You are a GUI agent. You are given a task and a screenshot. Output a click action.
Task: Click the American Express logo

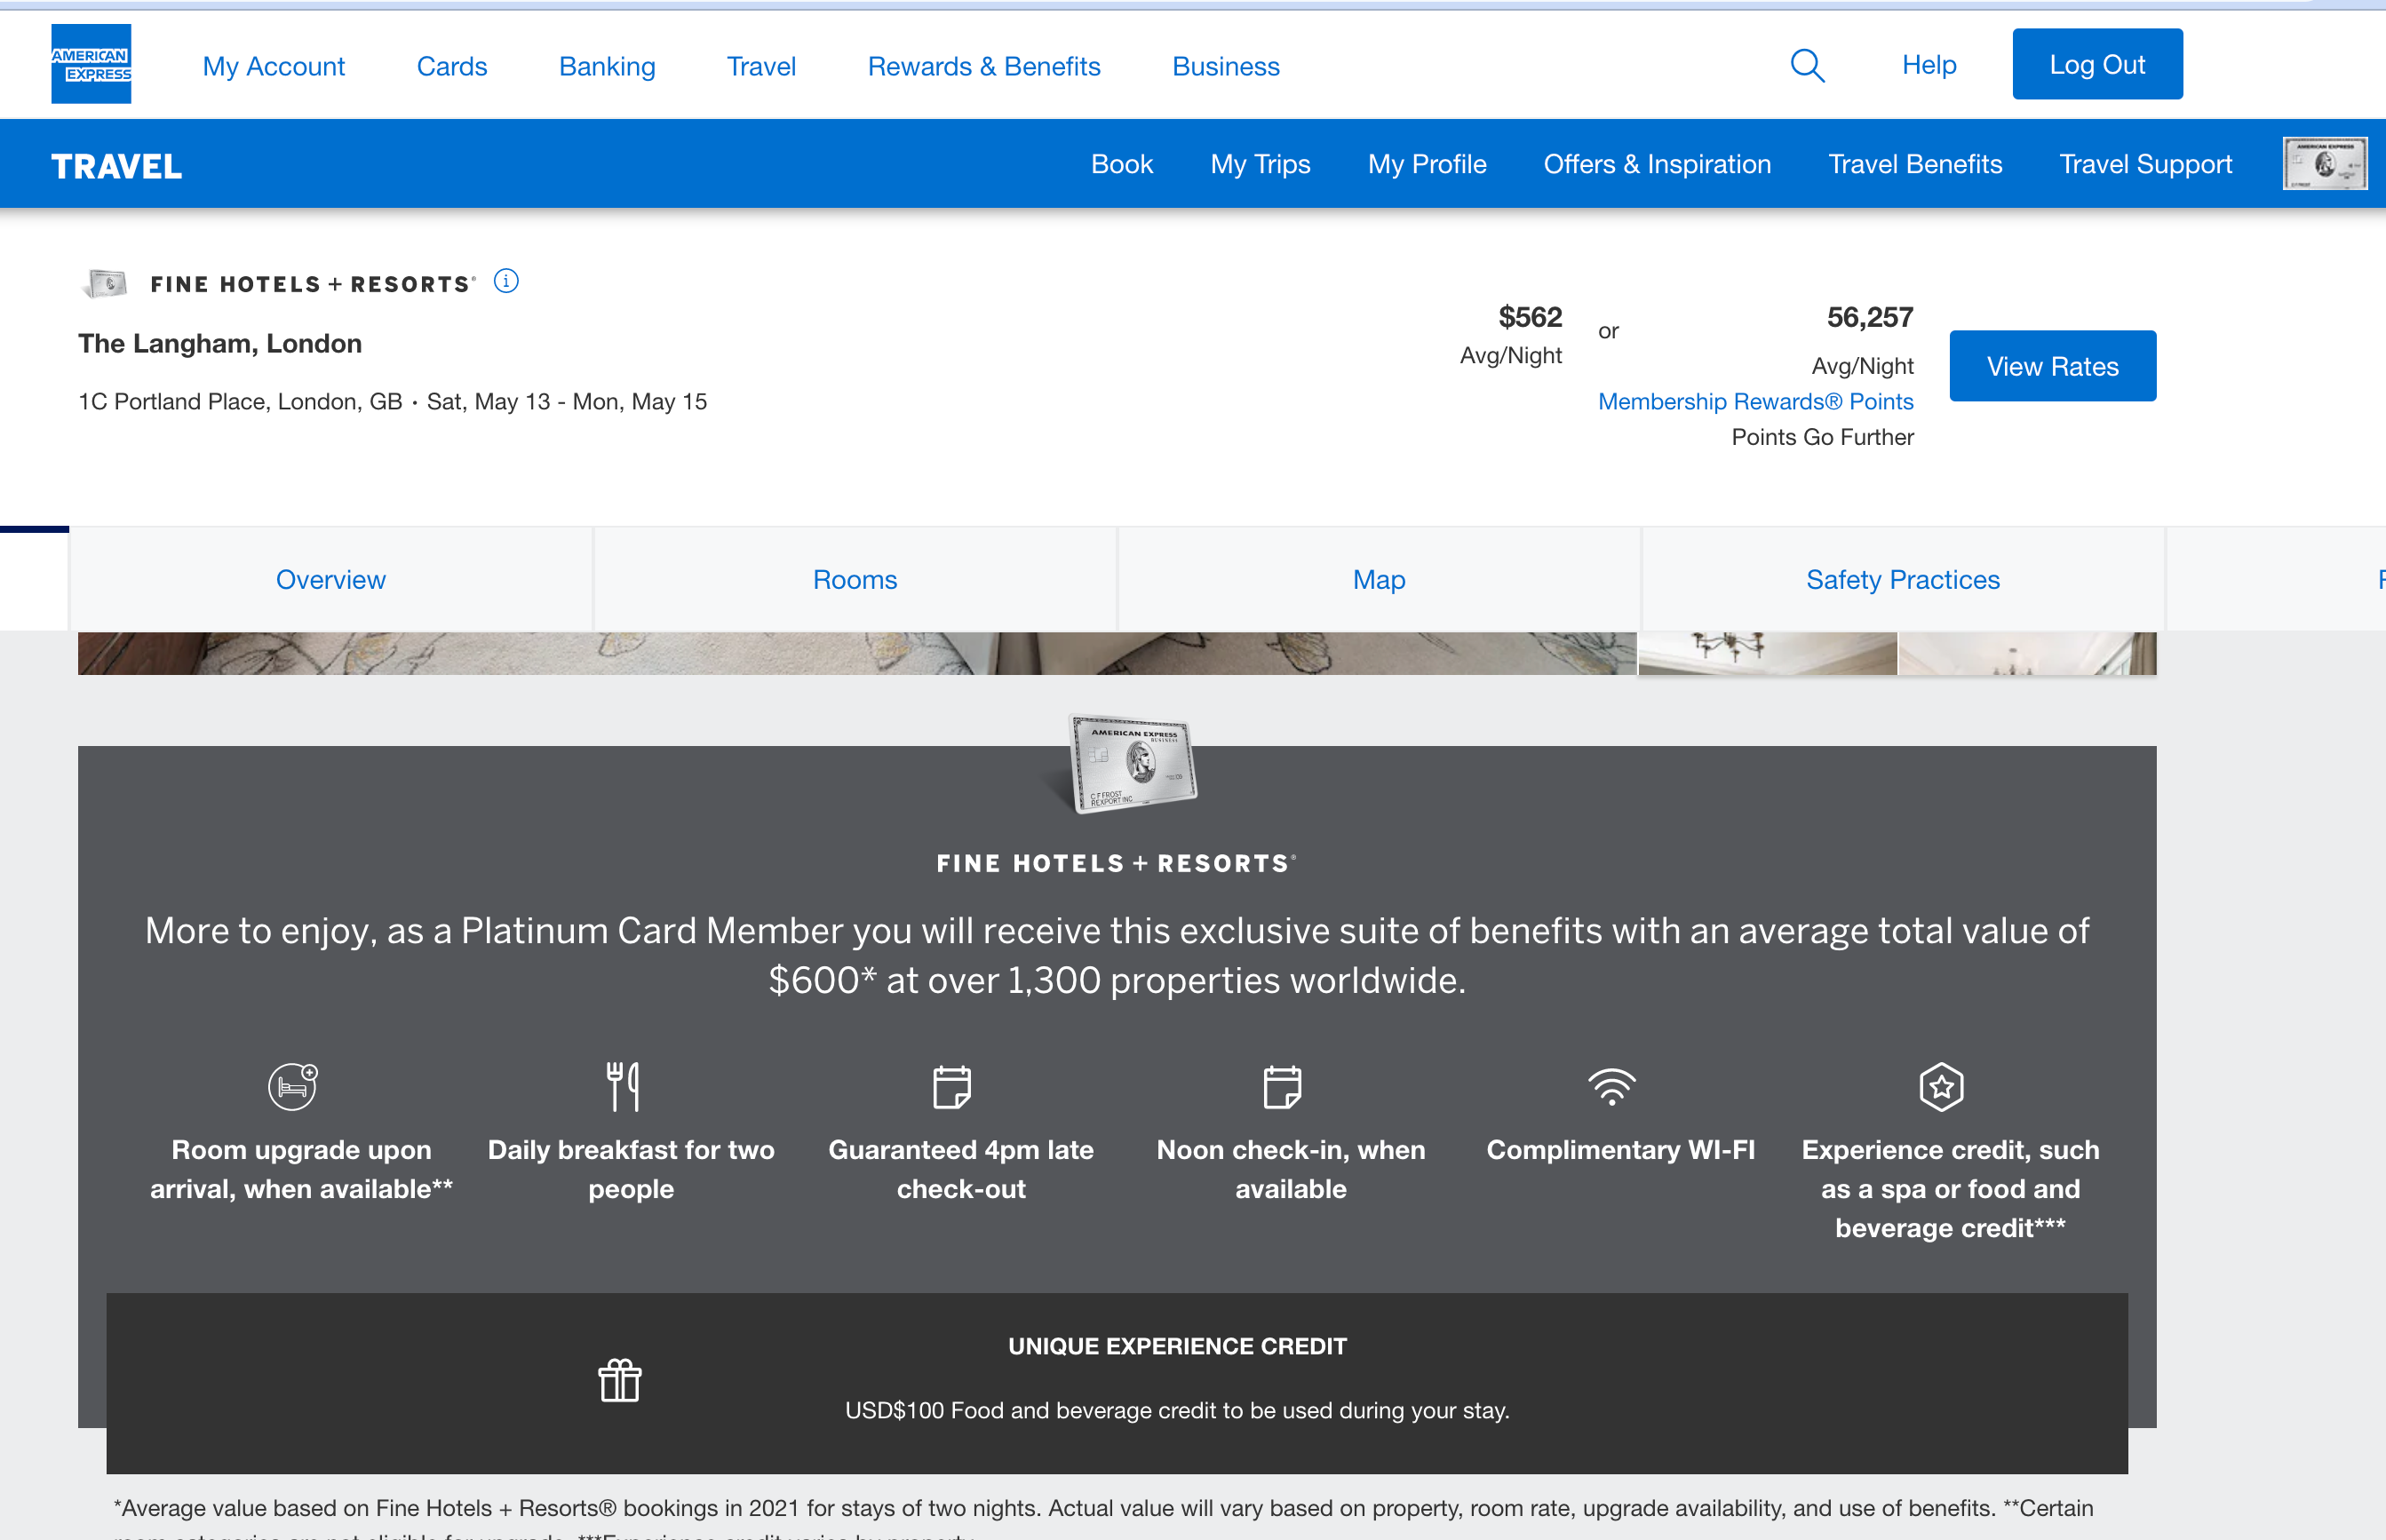pyautogui.click(x=91, y=64)
